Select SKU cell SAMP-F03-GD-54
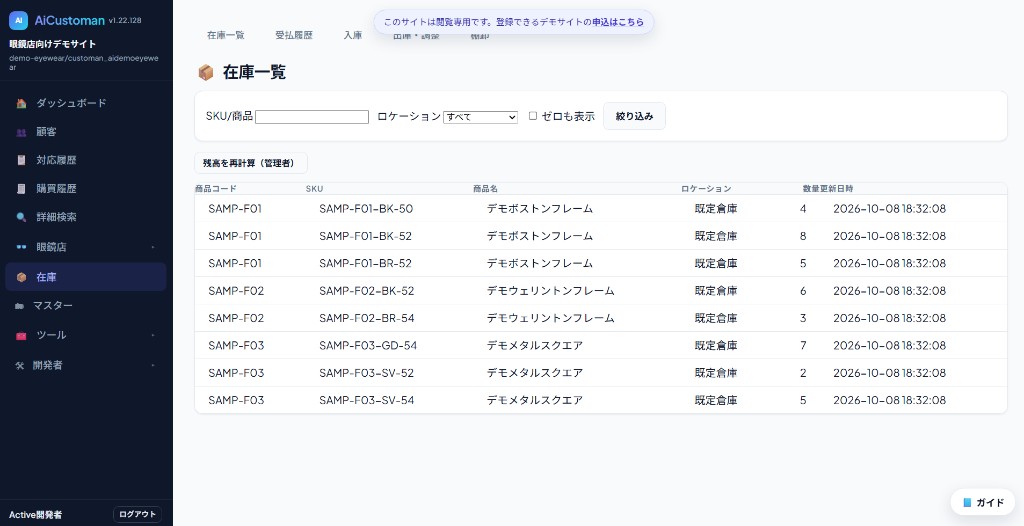Image resolution: width=1024 pixels, height=526 pixels. point(368,346)
